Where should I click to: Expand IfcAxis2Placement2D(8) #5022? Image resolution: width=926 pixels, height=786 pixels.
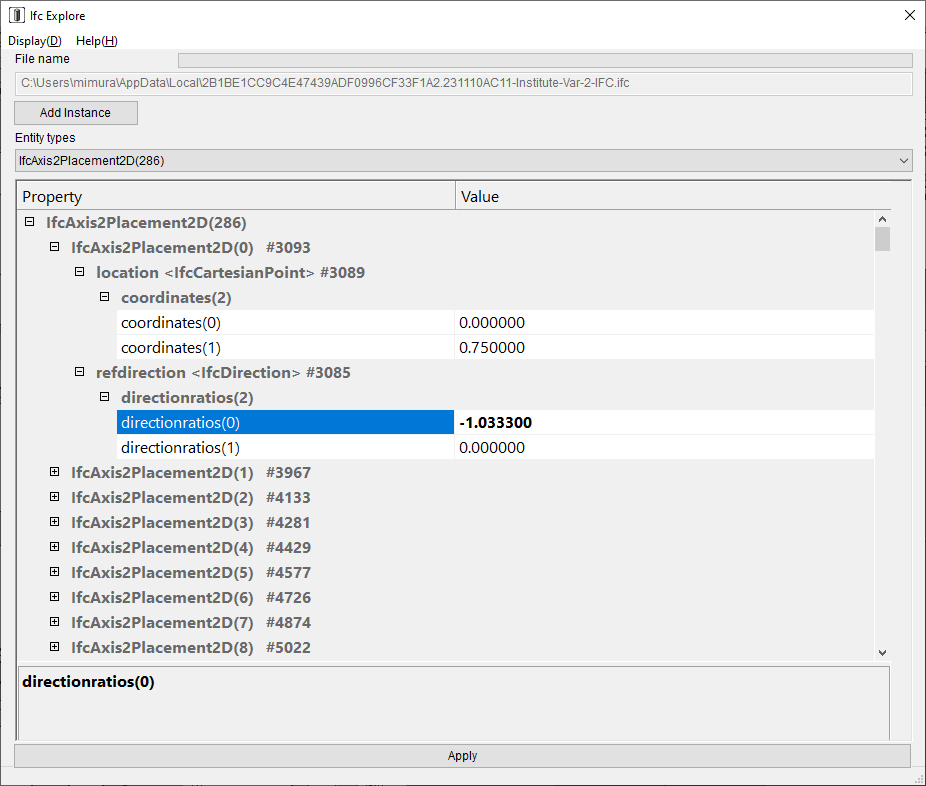54,647
